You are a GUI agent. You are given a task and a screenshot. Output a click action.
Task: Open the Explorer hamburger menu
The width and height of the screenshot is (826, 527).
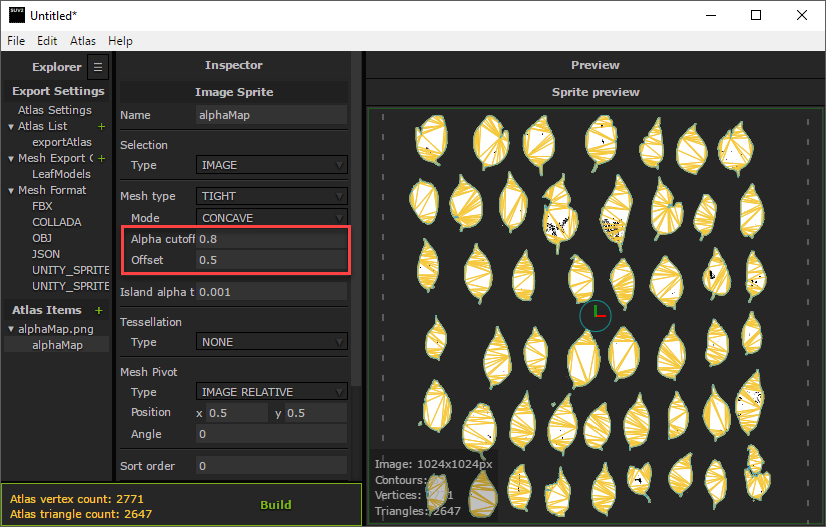(97, 67)
